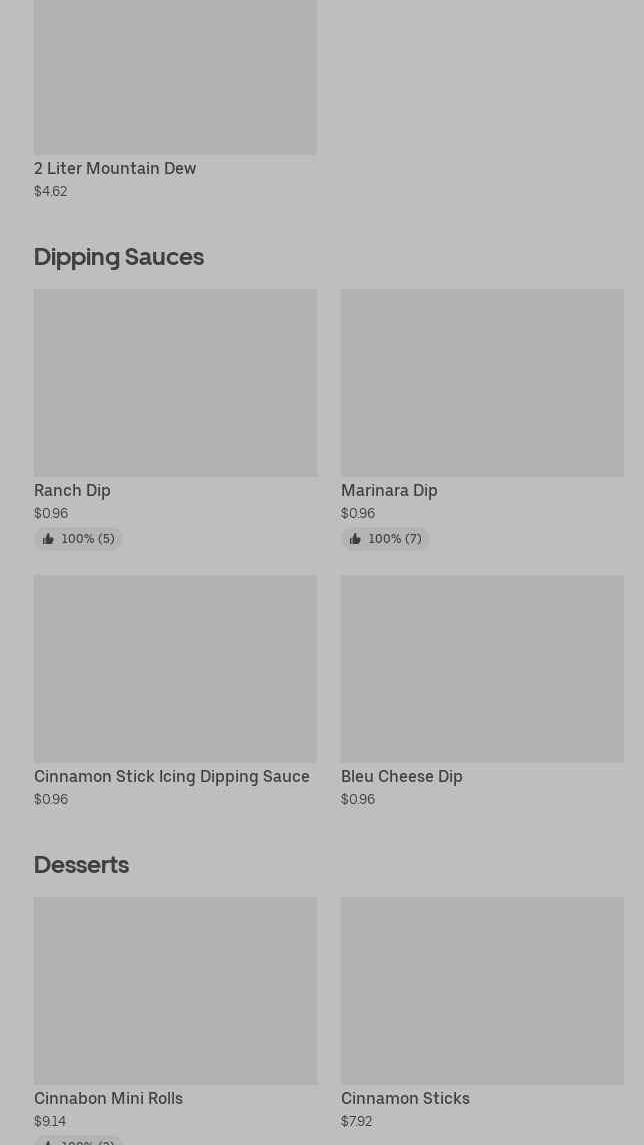Viewport: 644px width, 1145px height.
Task: Click the Desserts section heading
Action: click(81, 865)
